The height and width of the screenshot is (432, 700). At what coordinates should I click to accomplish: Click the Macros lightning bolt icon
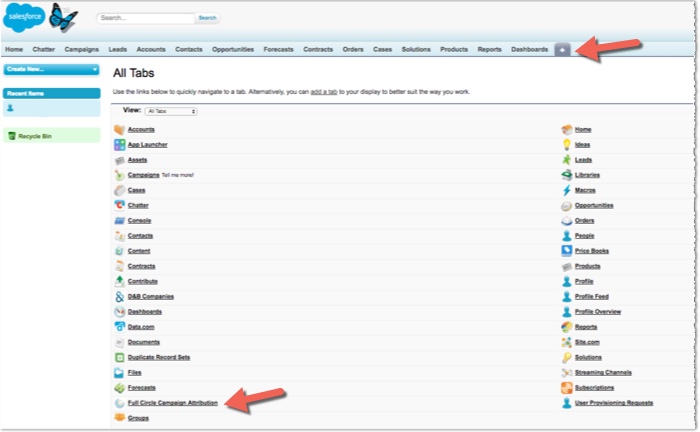coord(566,190)
